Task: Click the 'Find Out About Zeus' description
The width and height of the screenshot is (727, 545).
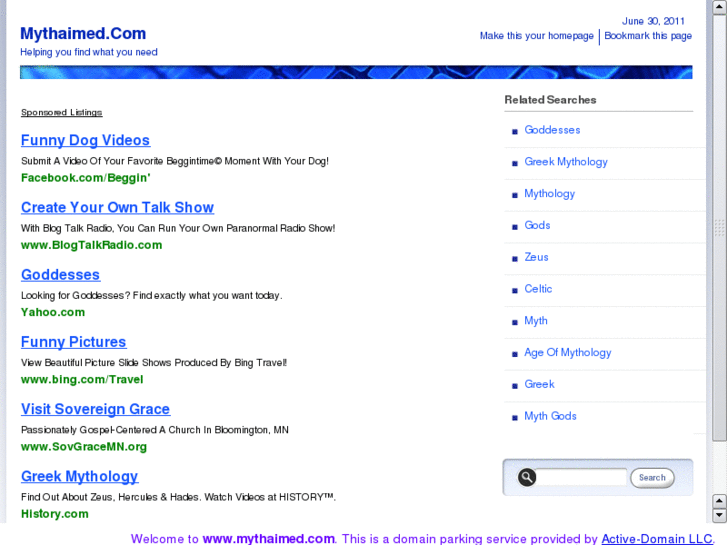Action: (179, 497)
